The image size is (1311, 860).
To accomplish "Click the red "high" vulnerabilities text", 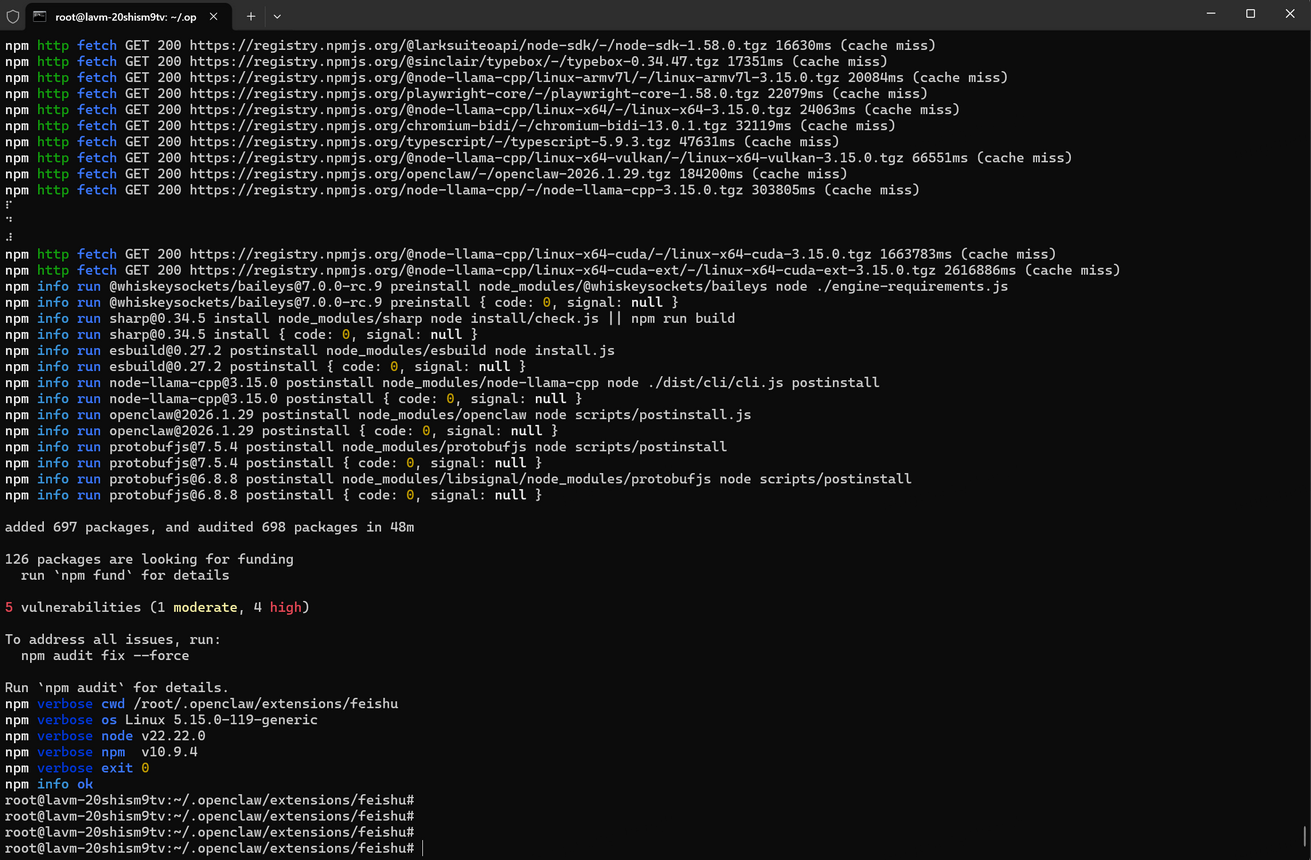I will point(285,607).
